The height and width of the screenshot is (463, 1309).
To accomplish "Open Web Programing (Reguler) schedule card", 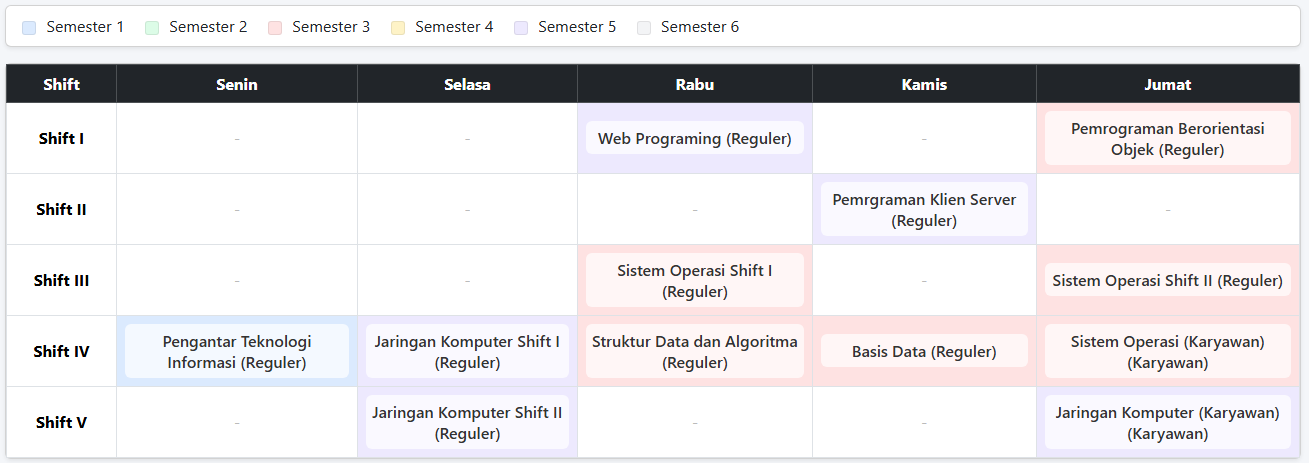I will click(695, 138).
